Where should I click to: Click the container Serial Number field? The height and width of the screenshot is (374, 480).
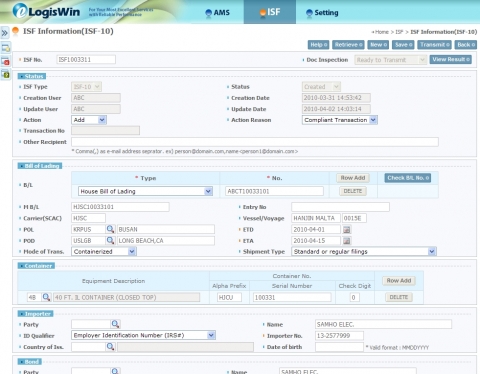(x=292, y=297)
